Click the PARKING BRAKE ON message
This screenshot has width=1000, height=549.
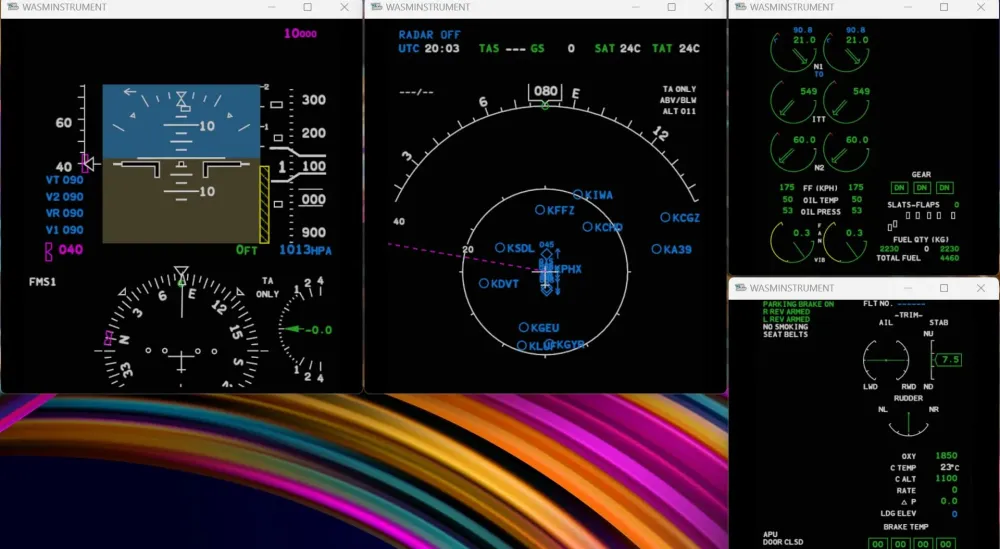click(798, 304)
